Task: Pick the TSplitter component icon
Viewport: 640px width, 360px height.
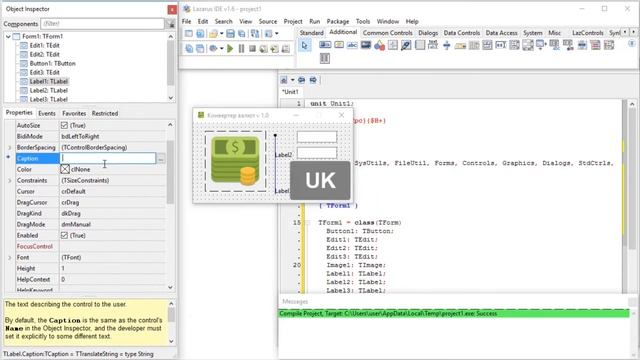Action: tap(447, 45)
